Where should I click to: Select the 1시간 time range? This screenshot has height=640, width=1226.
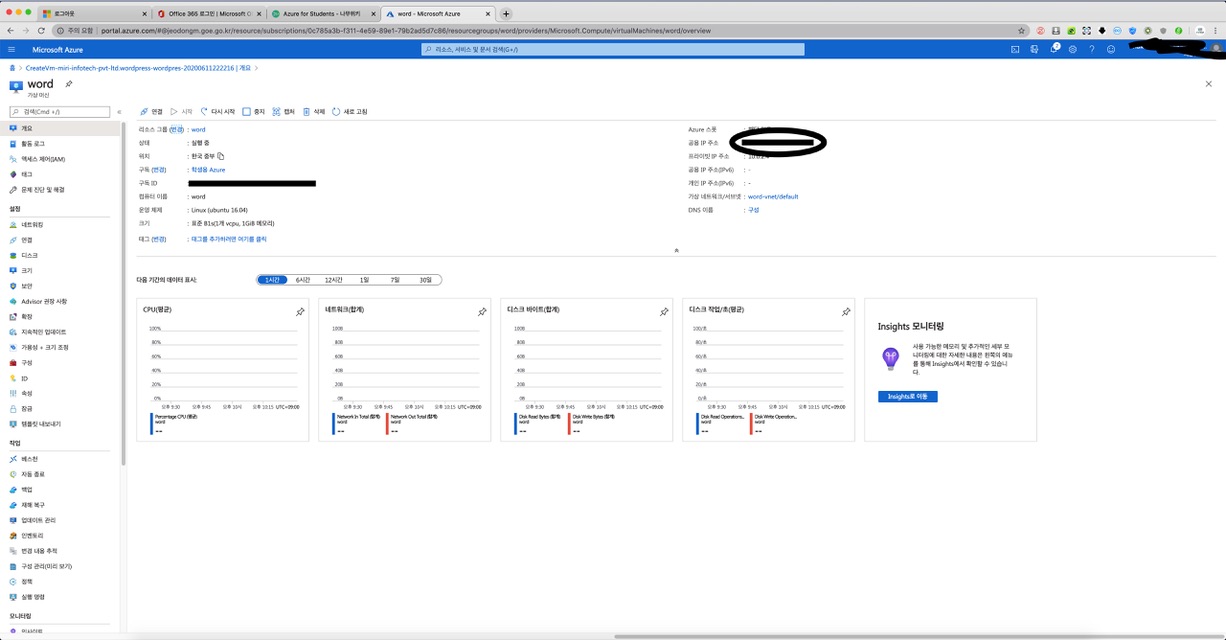click(x=273, y=280)
